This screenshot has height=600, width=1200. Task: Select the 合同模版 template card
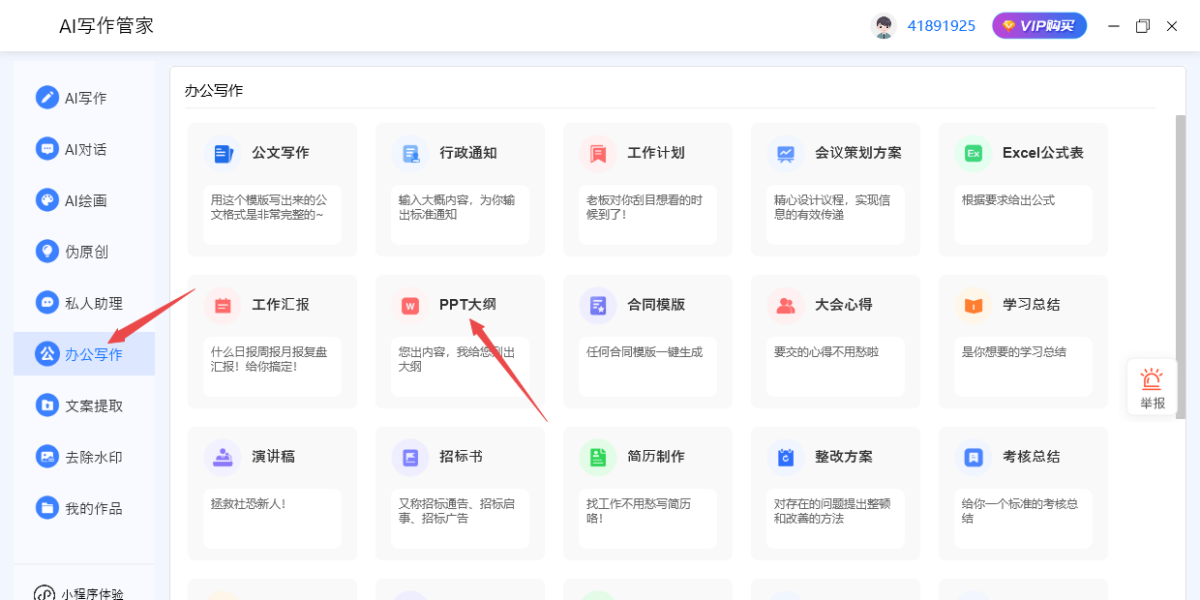click(x=647, y=341)
